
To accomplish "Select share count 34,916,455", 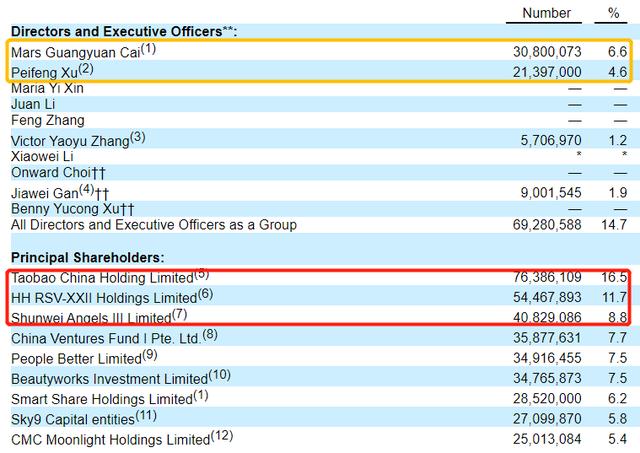I will point(547,358).
